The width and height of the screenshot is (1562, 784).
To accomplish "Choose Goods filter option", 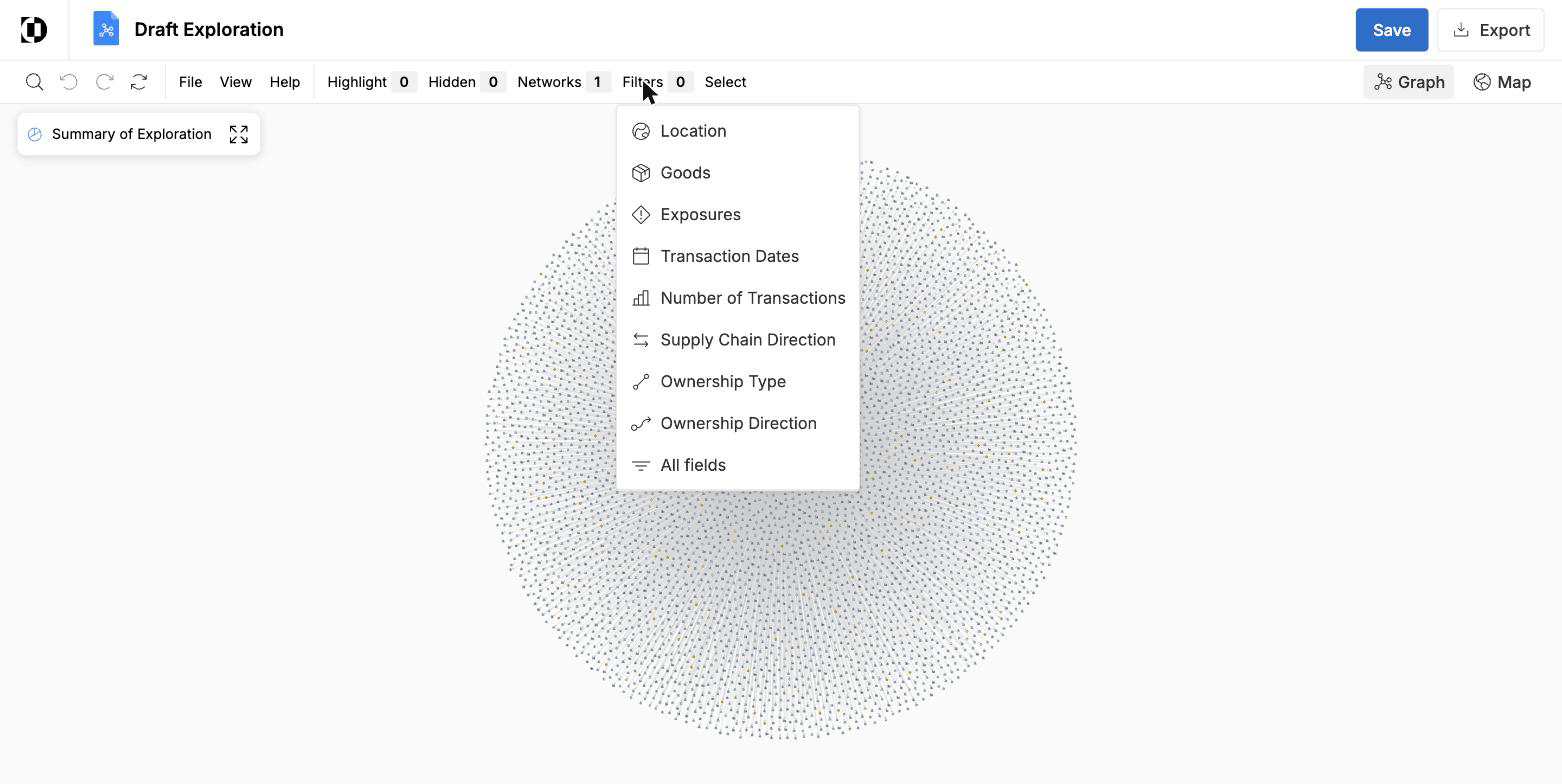I will tap(738, 173).
